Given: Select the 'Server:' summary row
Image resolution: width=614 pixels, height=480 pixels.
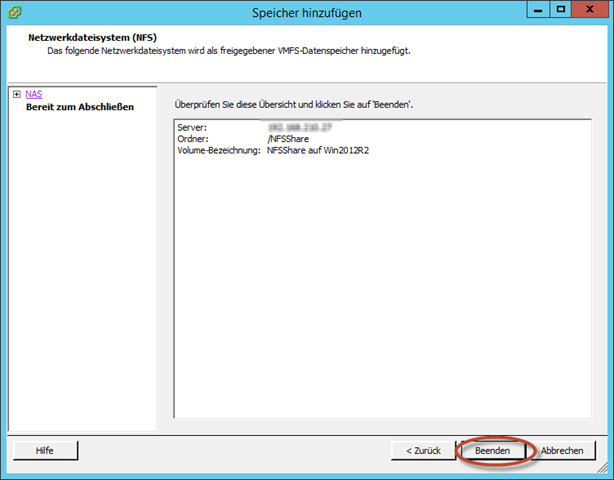Looking at the screenshot, I should point(255,127).
